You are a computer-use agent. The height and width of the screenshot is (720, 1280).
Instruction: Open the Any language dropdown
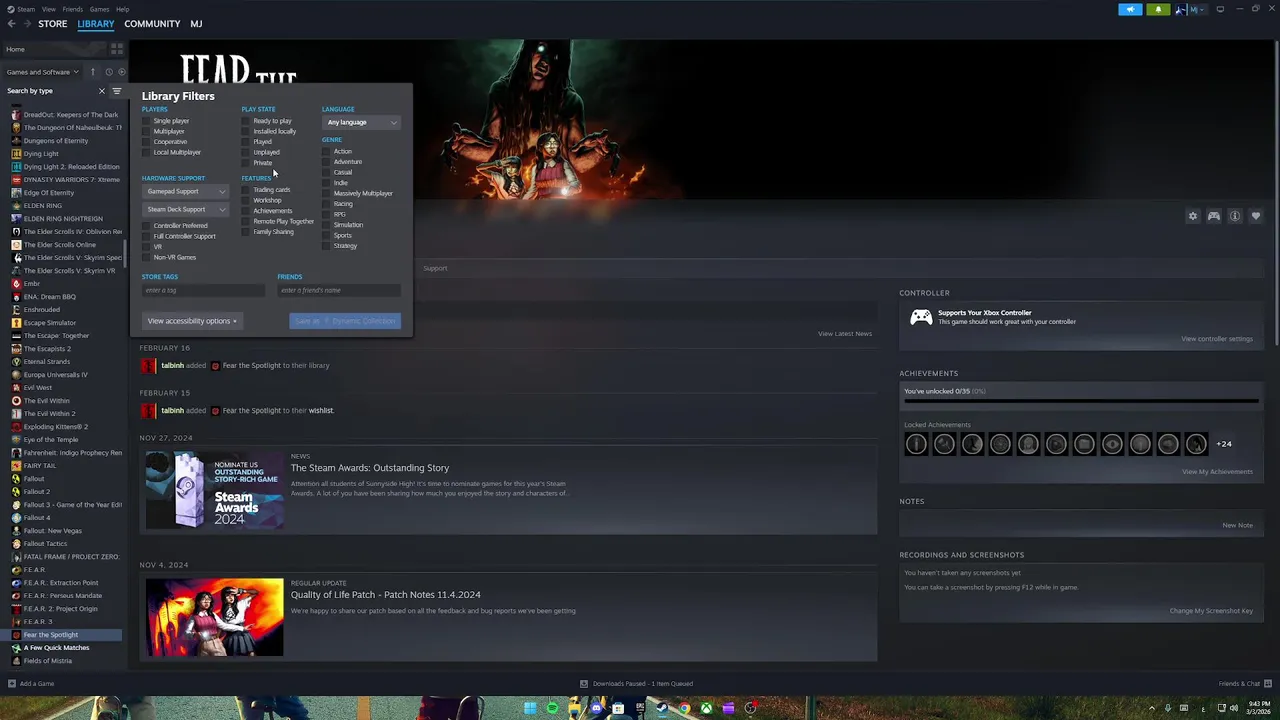361,122
